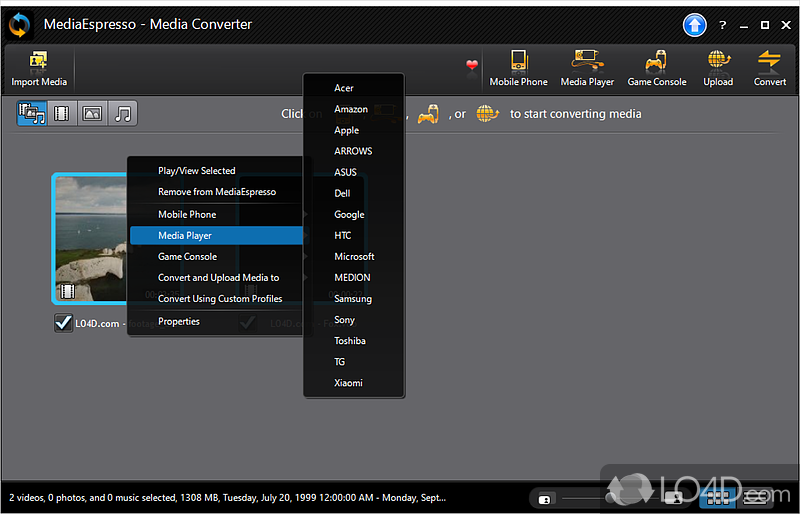Image resolution: width=800 pixels, height=514 pixels.
Task: Open the Mobile Phone device toolbar button
Action: 518,68
